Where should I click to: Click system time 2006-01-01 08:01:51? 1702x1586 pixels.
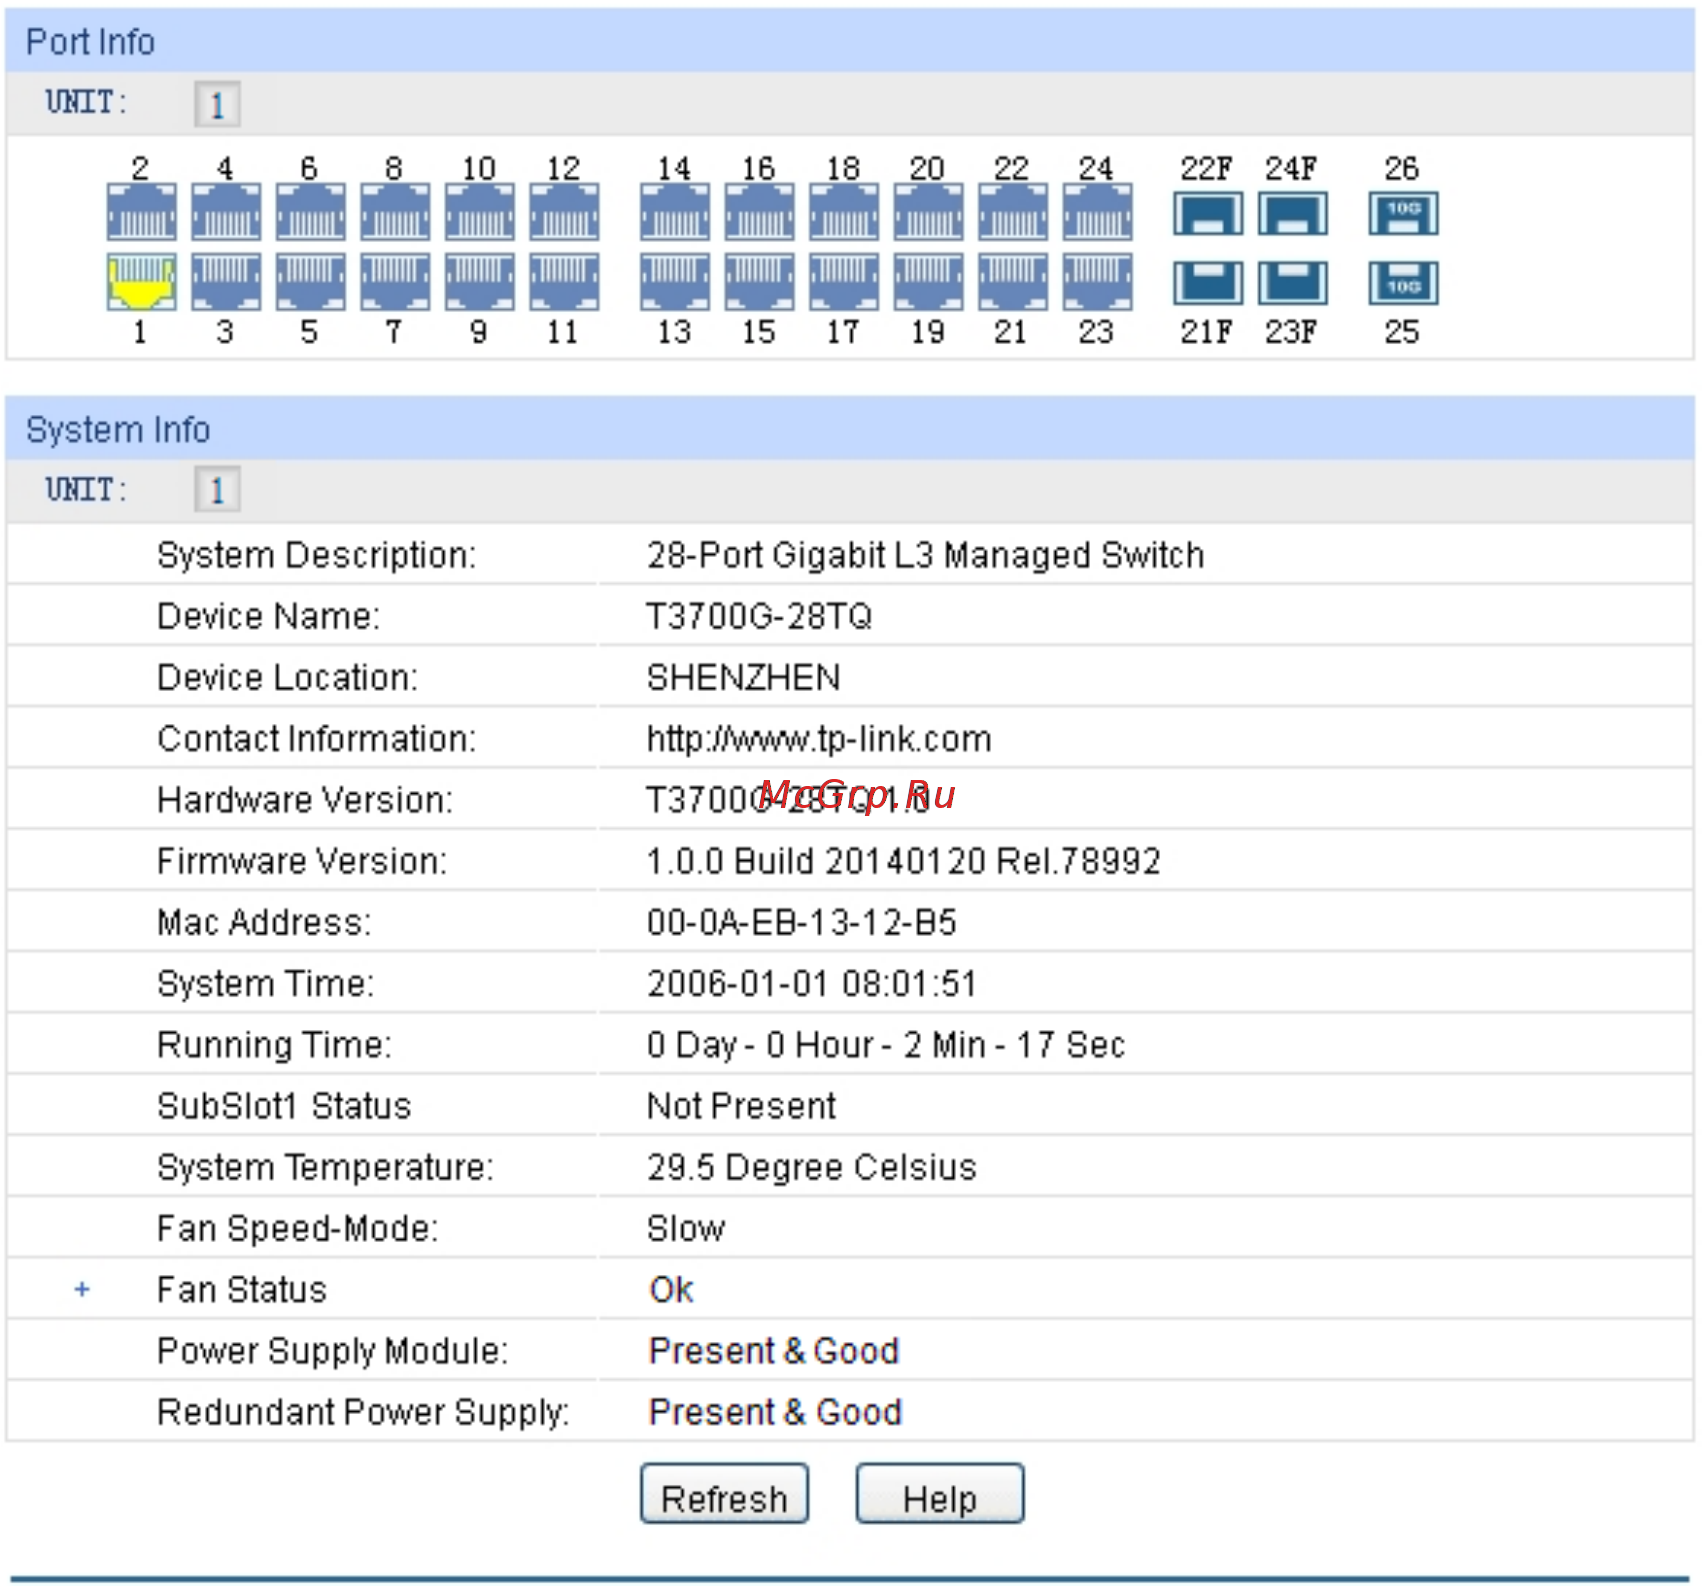pos(812,984)
